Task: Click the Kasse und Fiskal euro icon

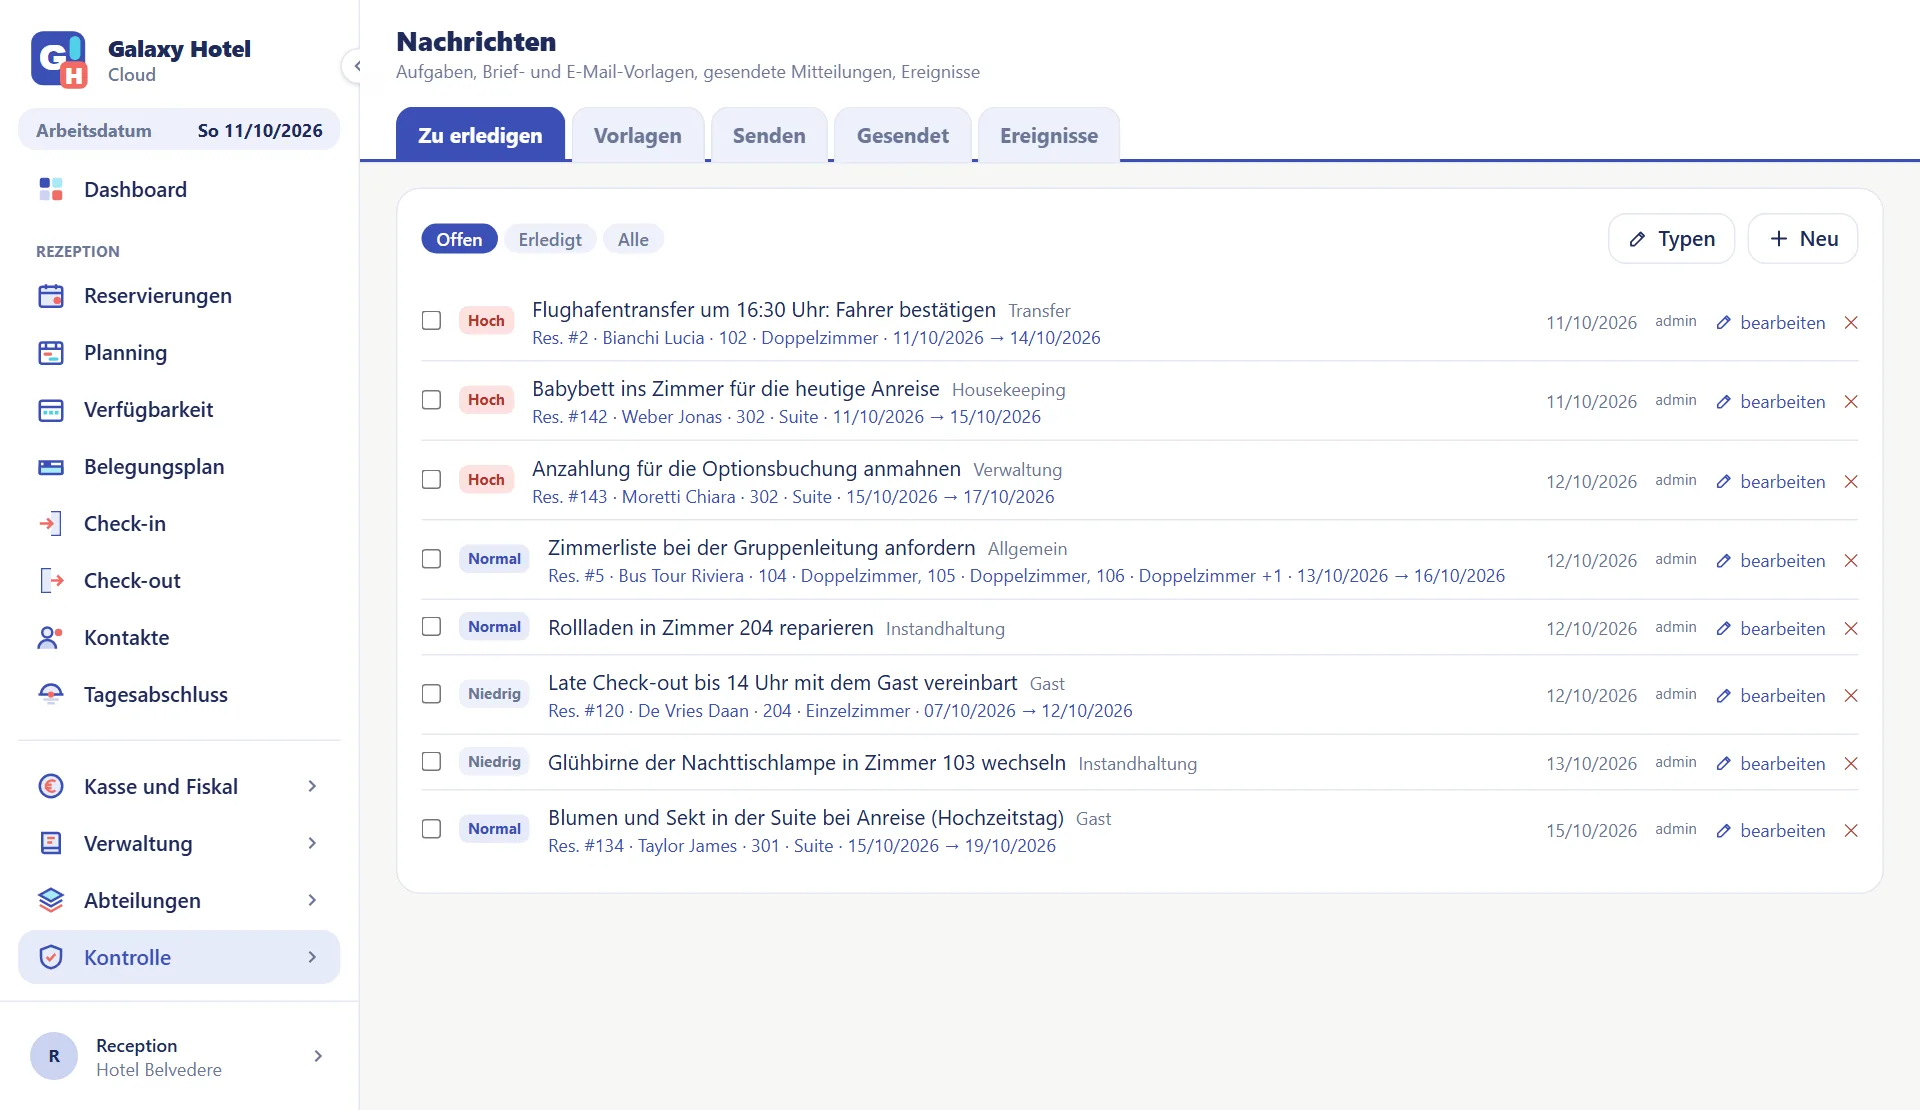Action: [x=51, y=787]
